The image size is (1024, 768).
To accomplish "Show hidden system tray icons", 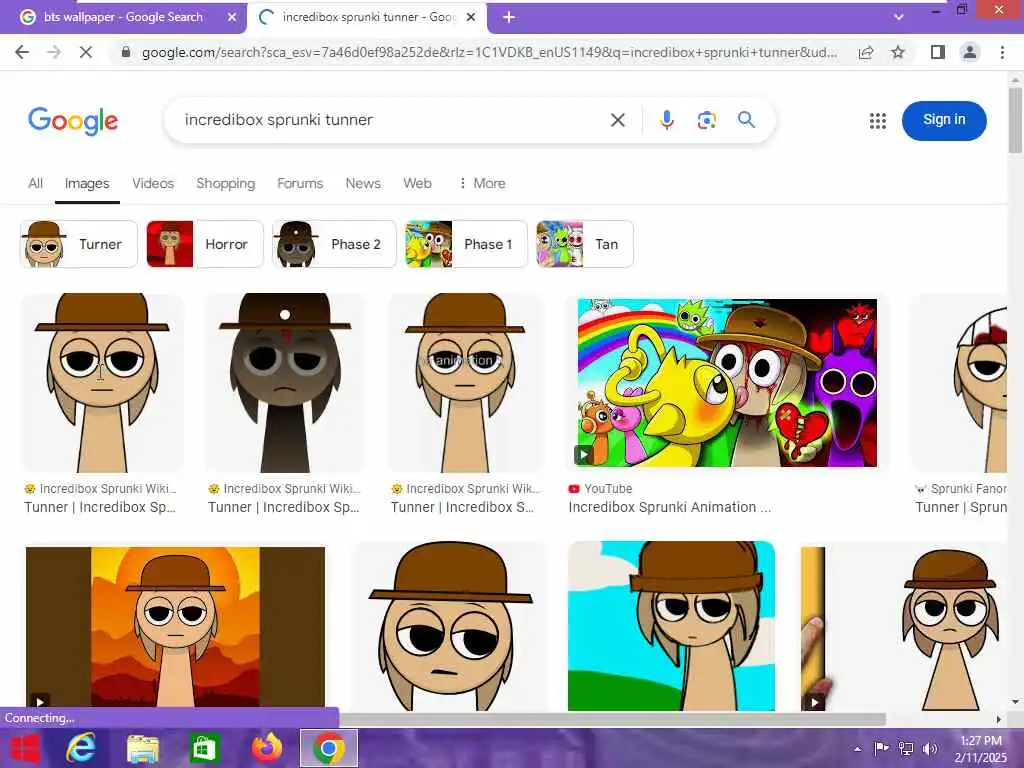I will tap(857, 749).
